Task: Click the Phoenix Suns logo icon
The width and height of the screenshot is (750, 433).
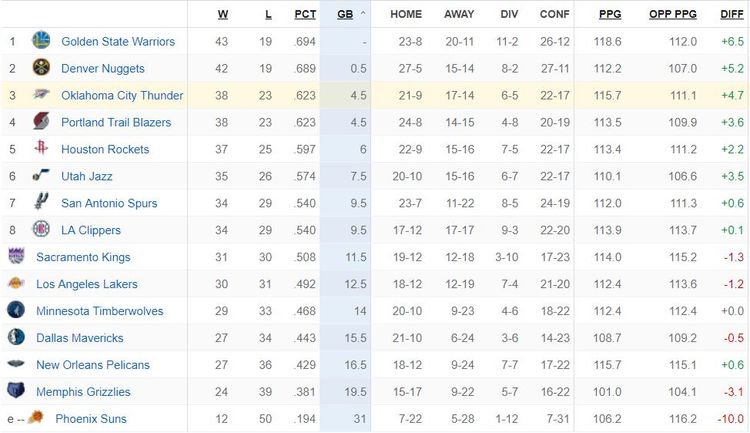Action: pyautogui.click(x=35, y=418)
